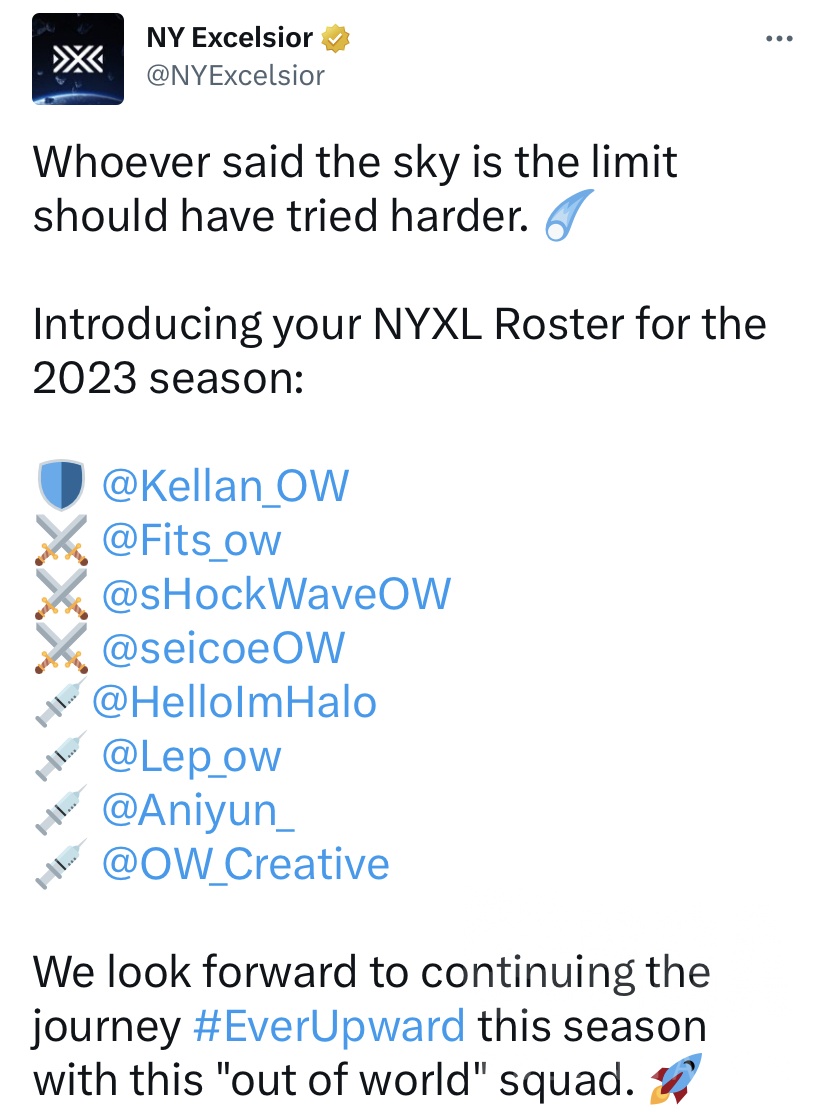
Task: Open the @seicoeOW mention
Action: click(x=223, y=648)
